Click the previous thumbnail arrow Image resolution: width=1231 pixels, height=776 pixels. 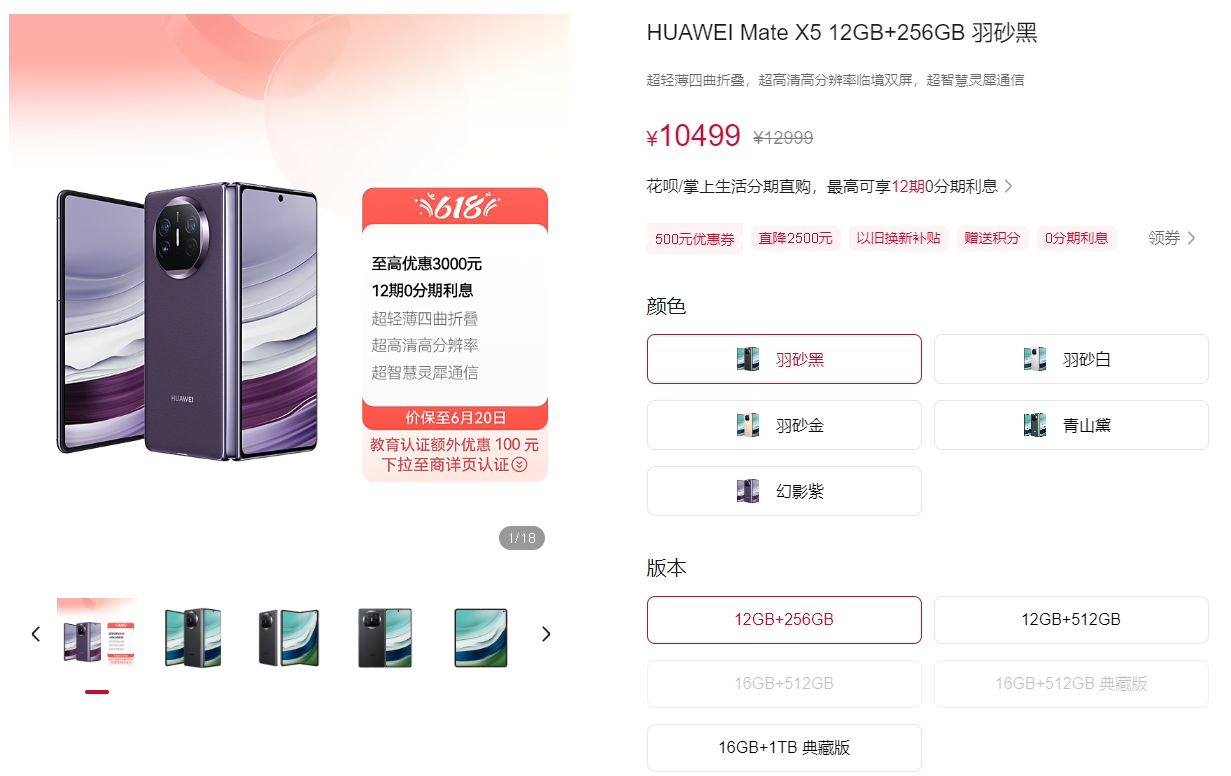click(36, 634)
